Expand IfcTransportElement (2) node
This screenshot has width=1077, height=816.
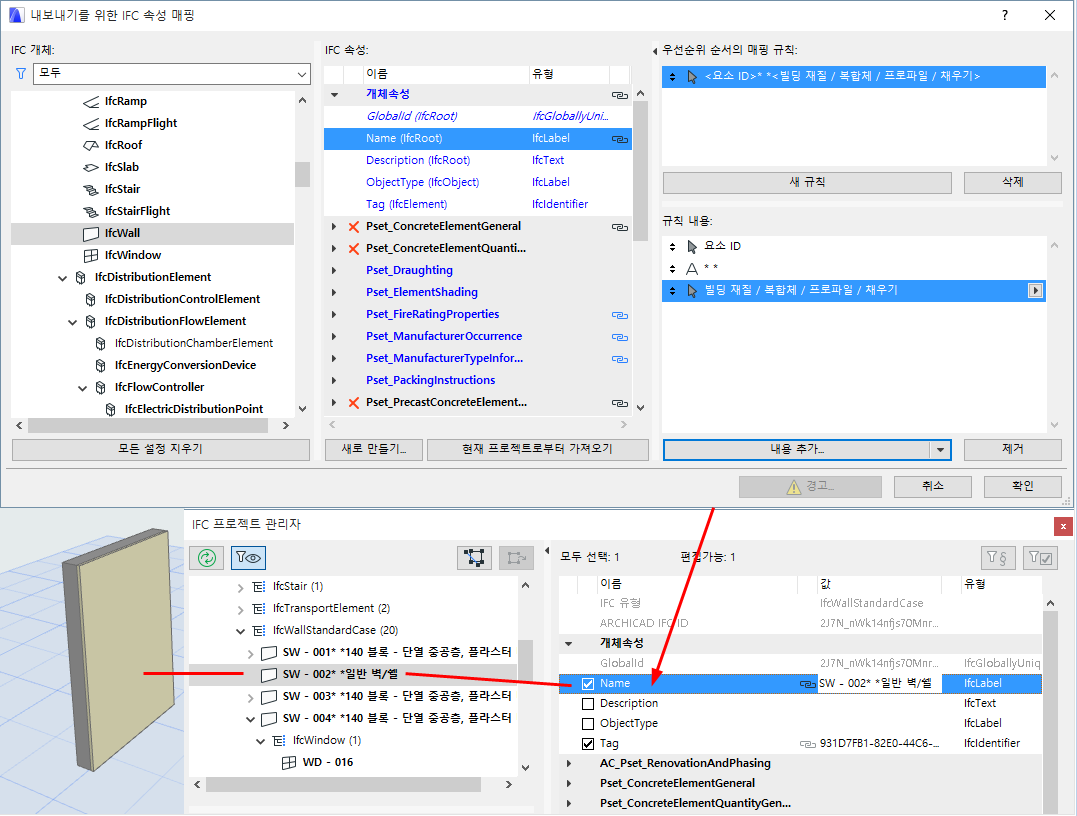click(240, 610)
